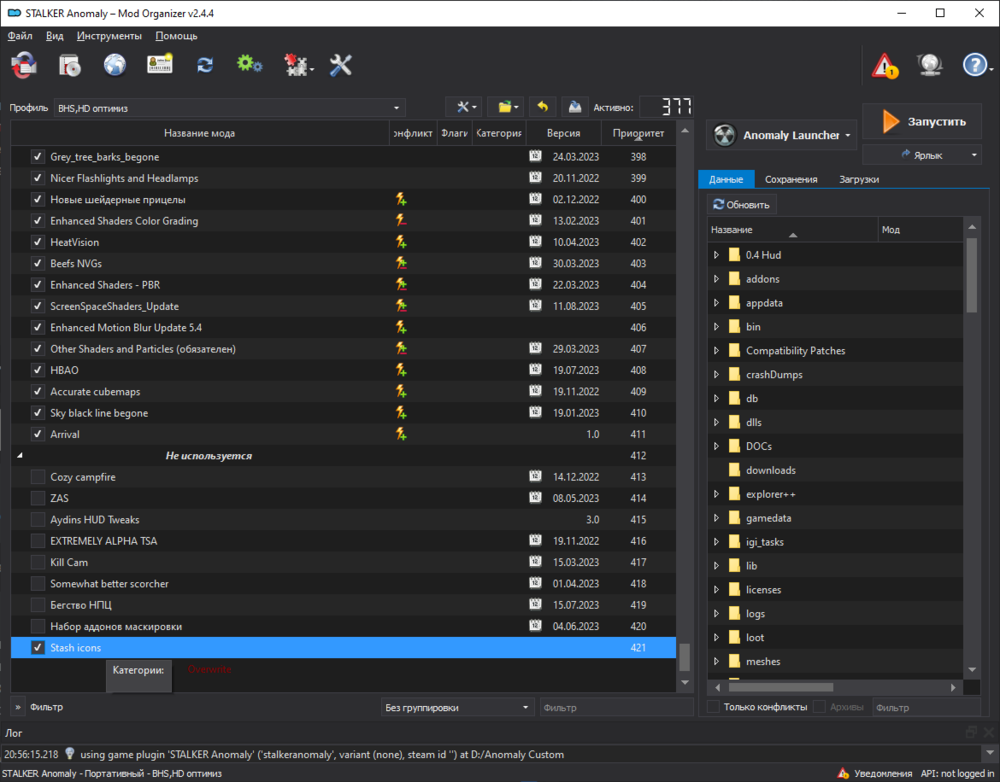1000x782 pixels.
Task: Click the mod list vertical scrollbar thumb
Action: [x=685, y=656]
